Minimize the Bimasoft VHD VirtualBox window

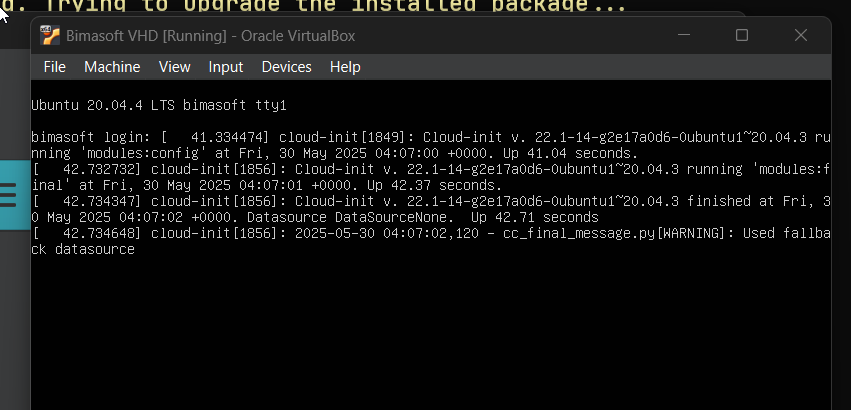(684, 35)
